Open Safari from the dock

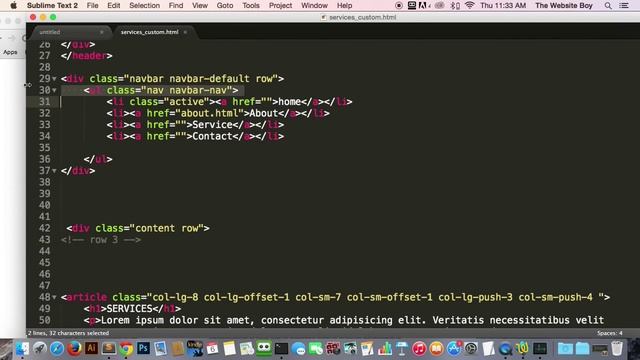57,348
